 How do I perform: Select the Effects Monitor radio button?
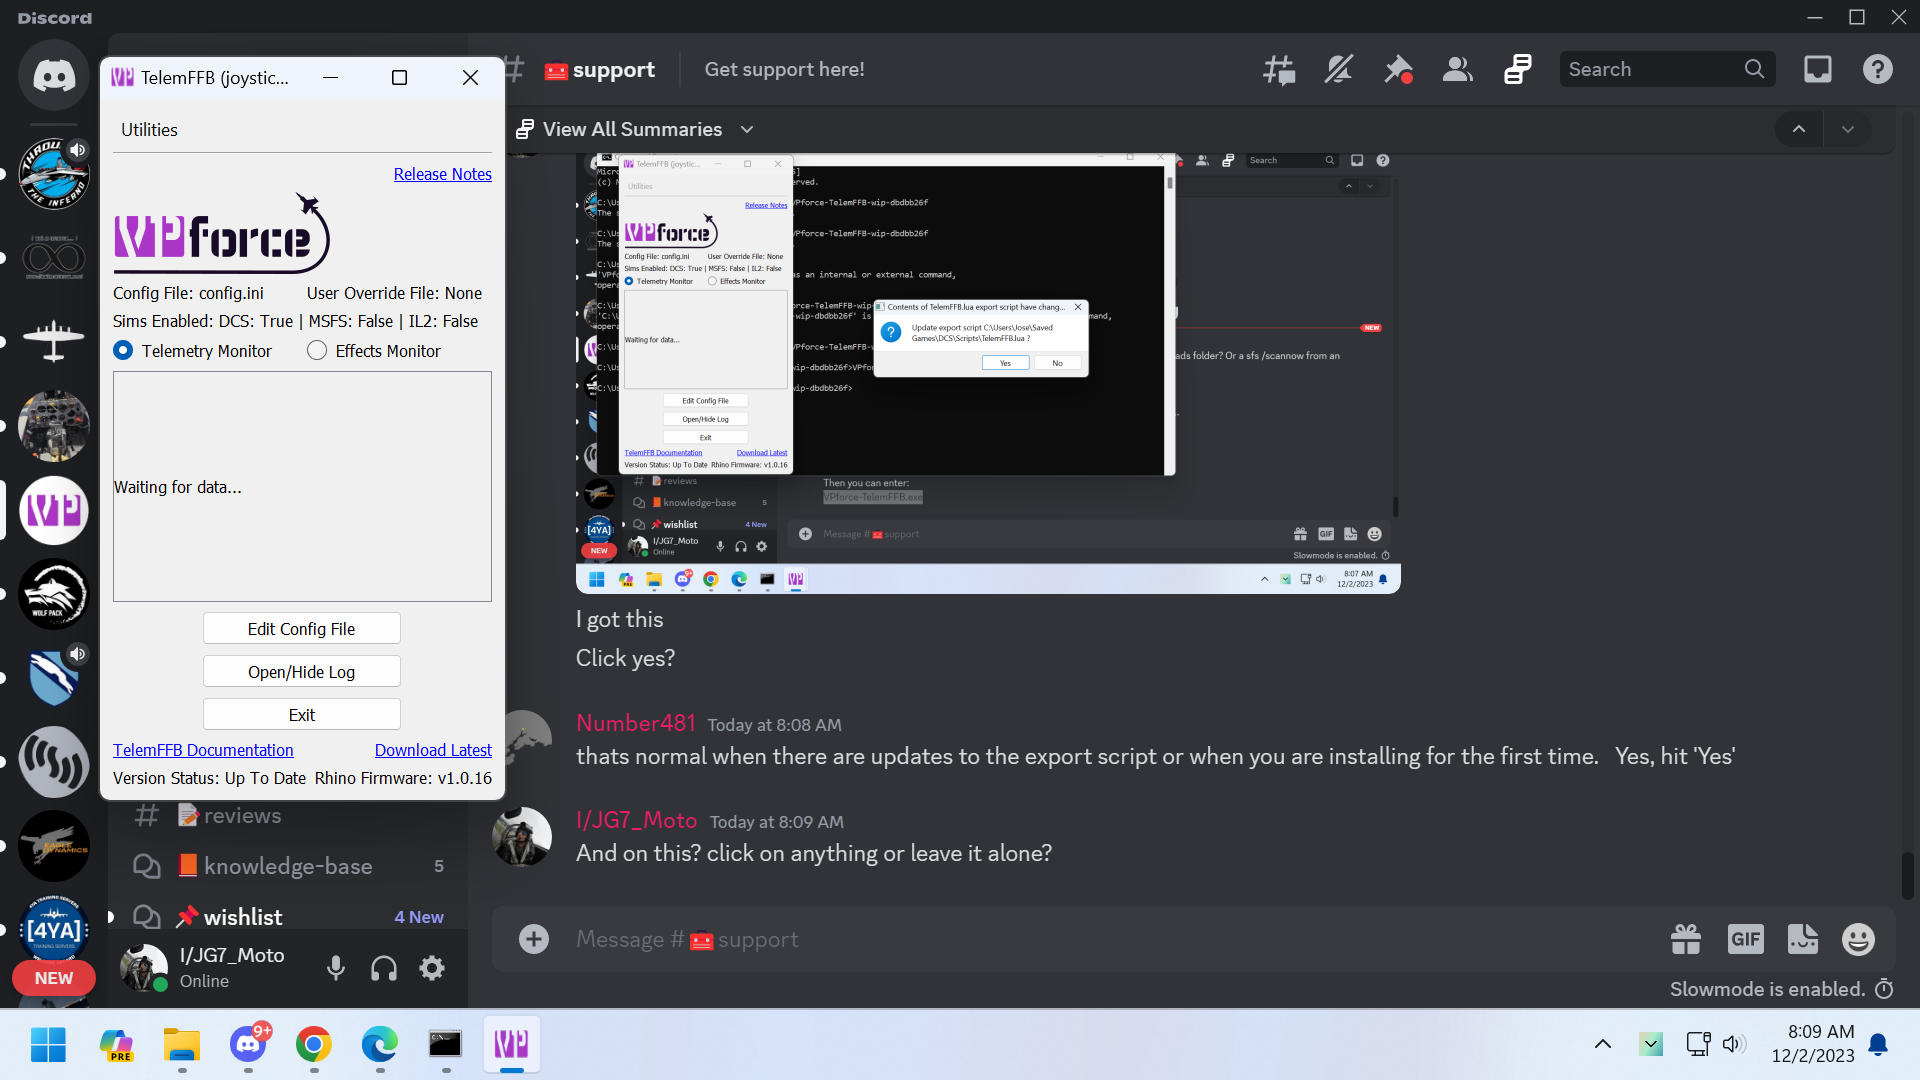[x=317, y=351]
